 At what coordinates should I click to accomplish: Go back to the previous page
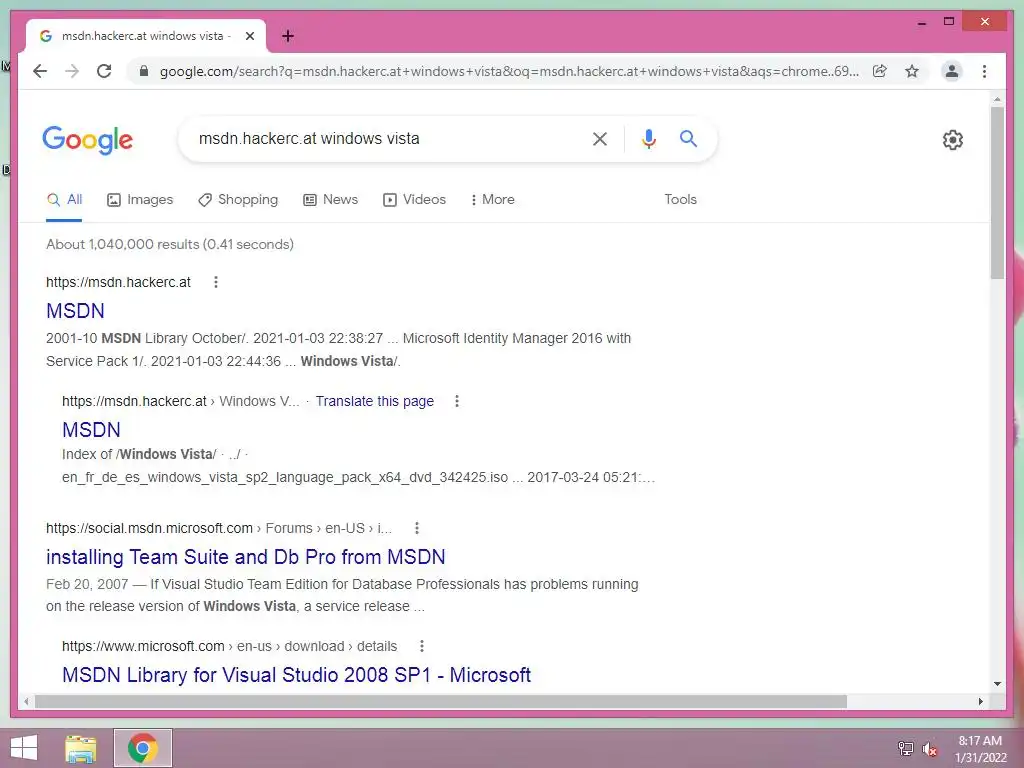tap(40, 71)
